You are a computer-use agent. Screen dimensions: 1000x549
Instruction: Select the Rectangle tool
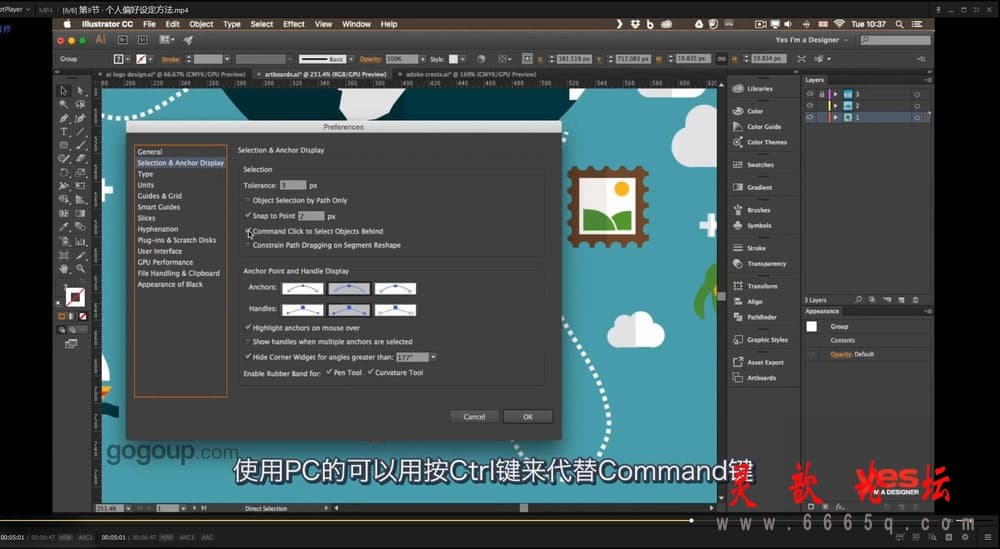[64, 145]
